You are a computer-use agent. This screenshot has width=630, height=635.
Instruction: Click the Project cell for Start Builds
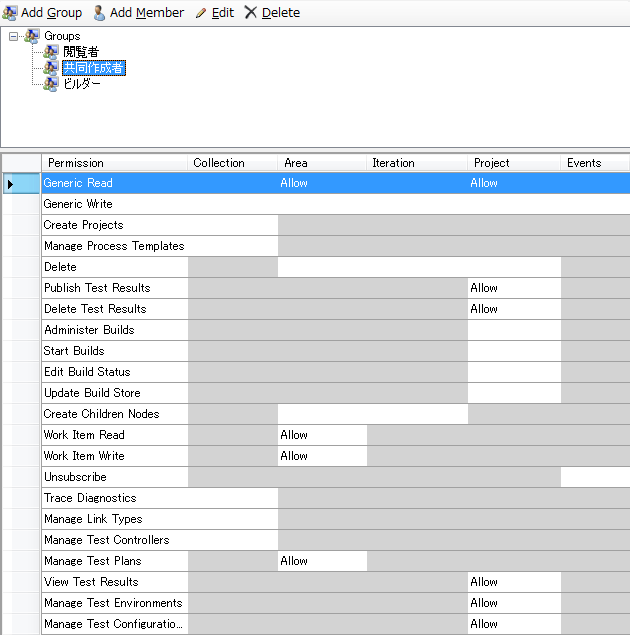coord(514,351)
